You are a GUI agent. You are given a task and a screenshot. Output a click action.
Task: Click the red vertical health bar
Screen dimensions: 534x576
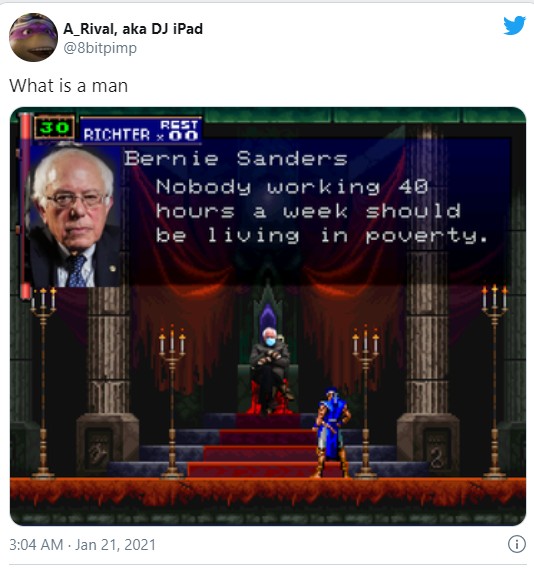click(x=25, y=206)
